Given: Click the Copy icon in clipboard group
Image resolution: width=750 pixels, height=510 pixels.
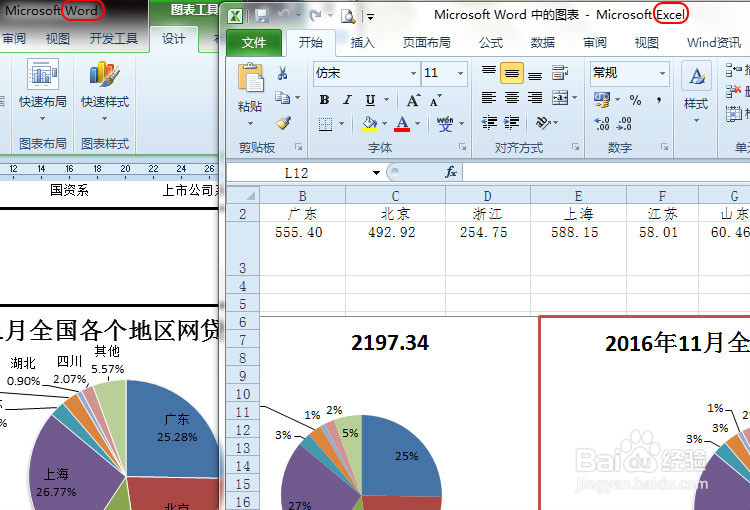Looking at the screenshot, I should (x=282, y=98).
